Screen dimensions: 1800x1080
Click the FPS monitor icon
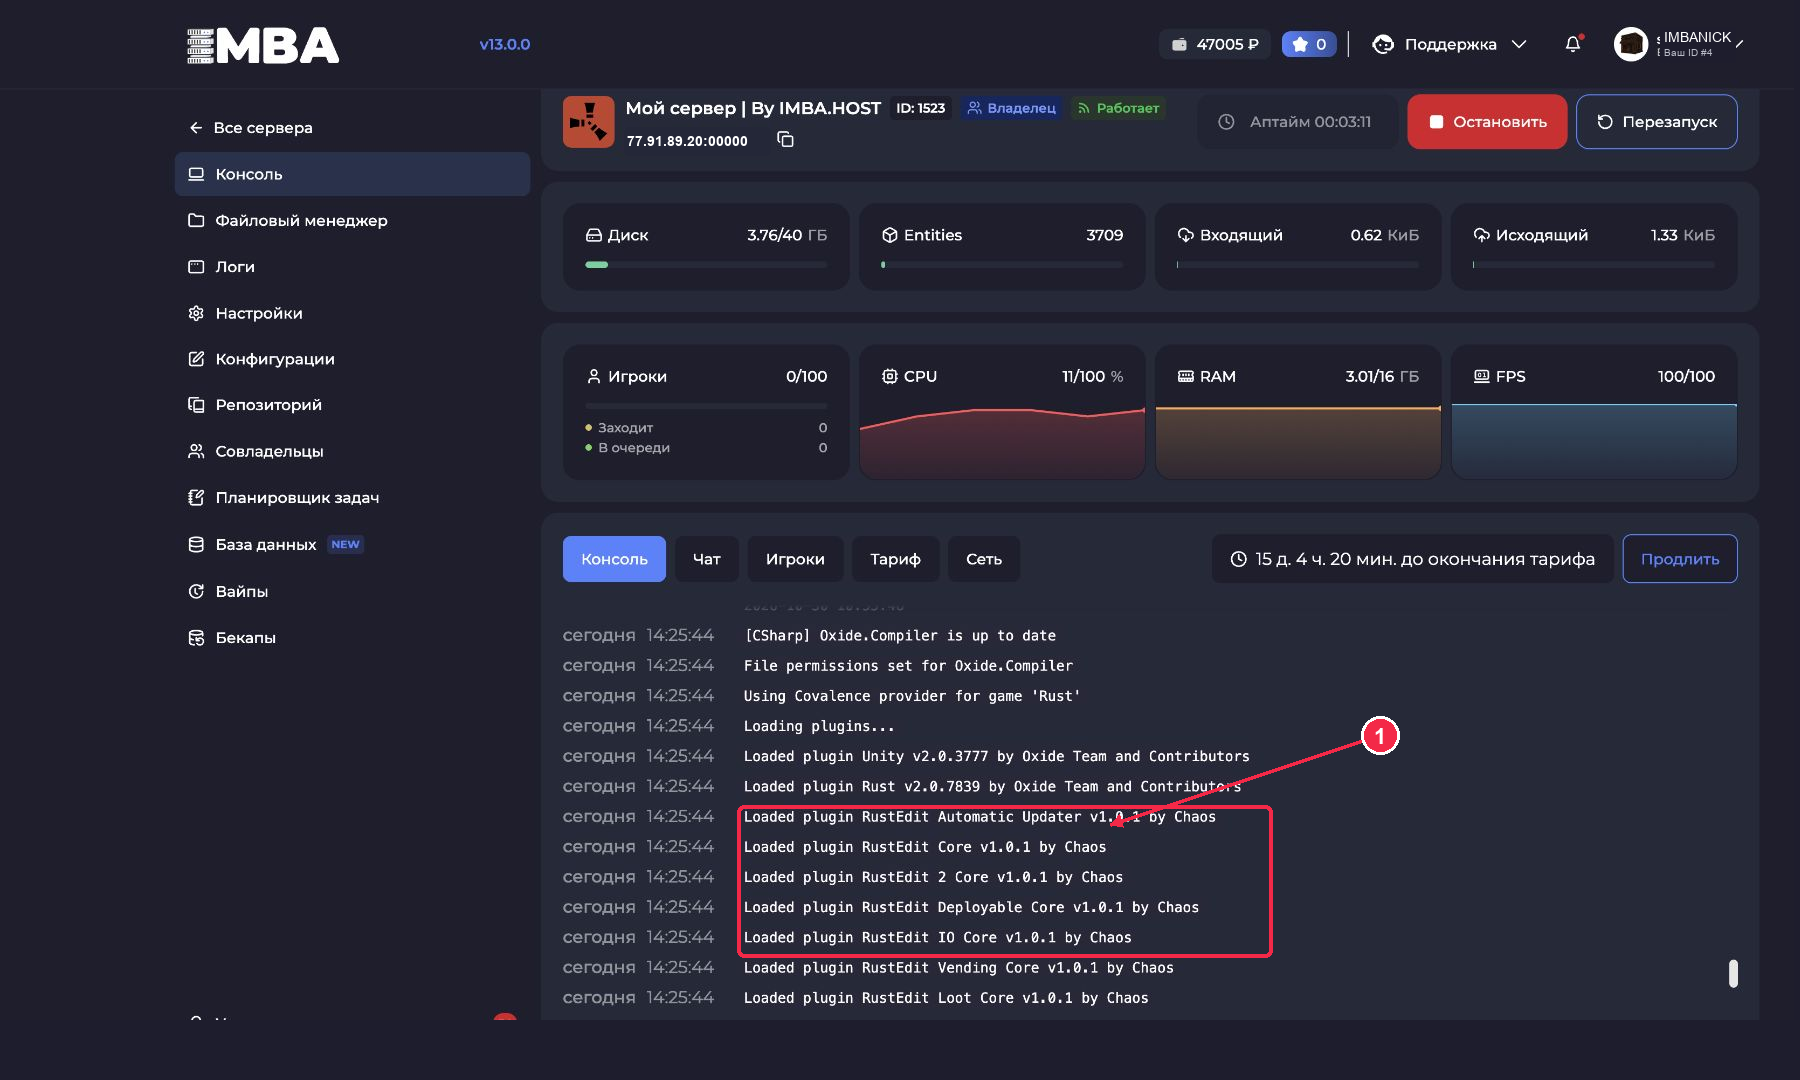pos(1482,376)
